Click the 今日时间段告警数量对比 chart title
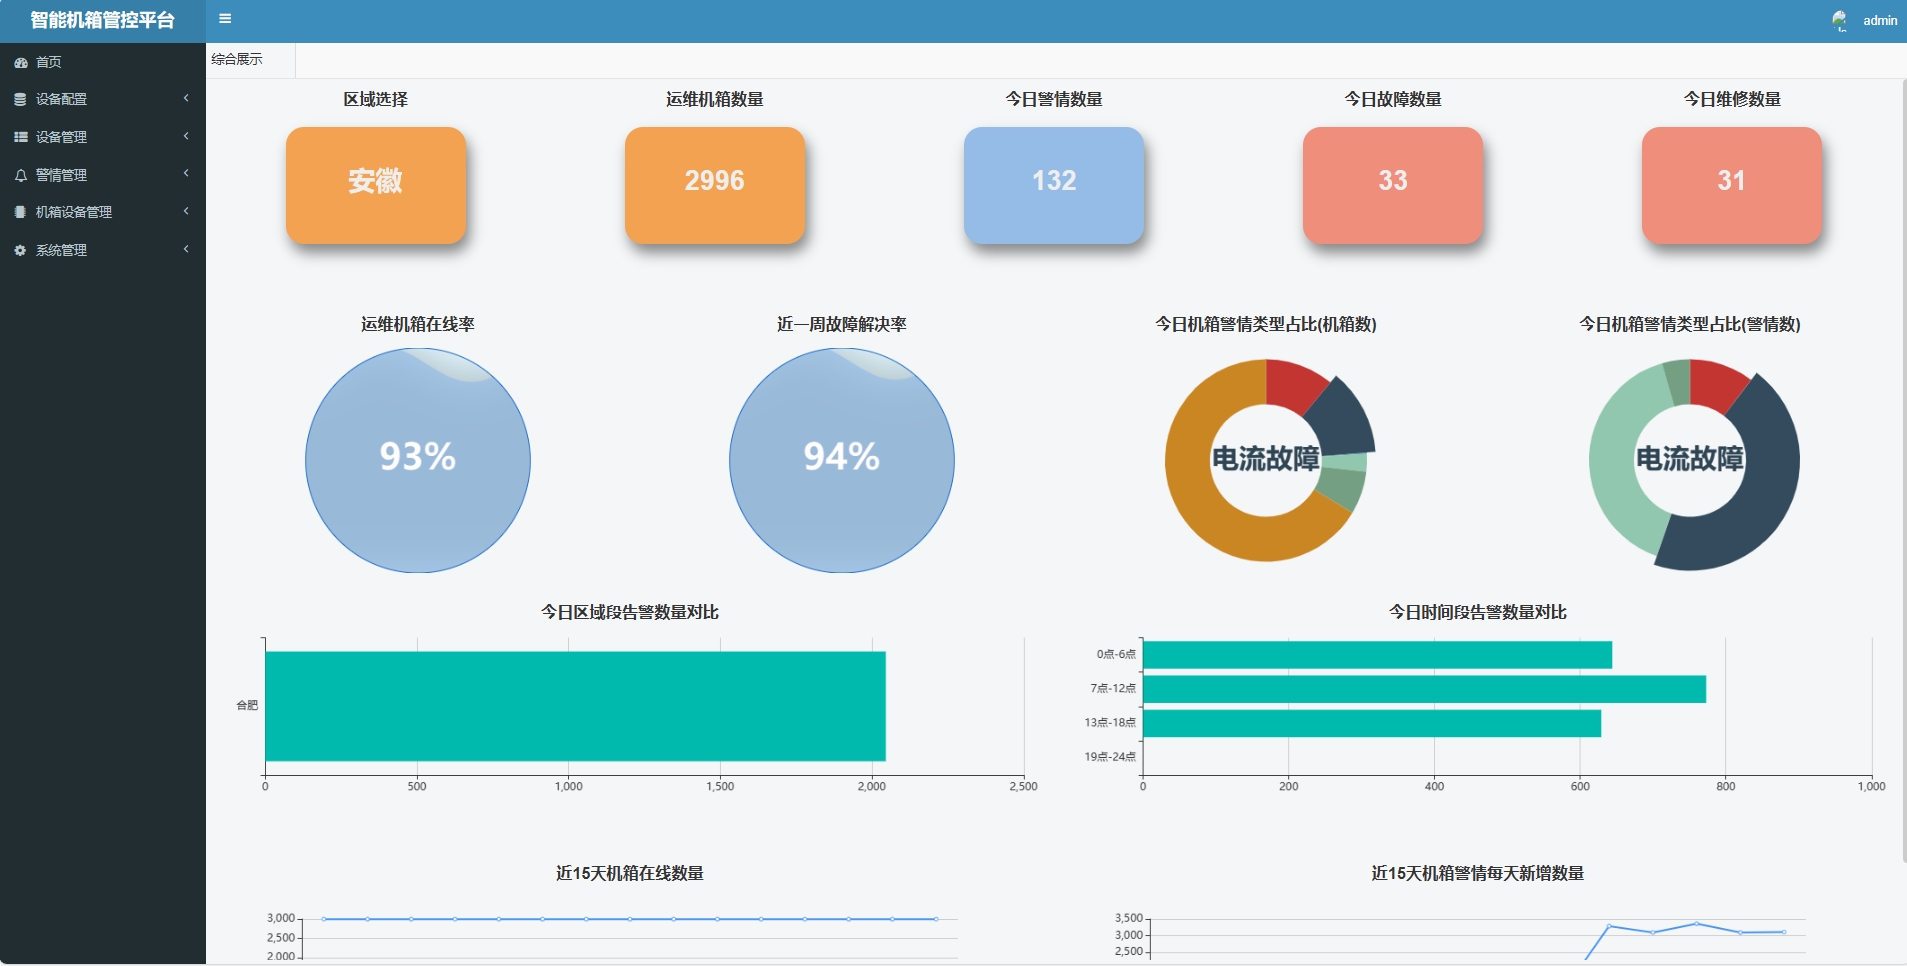The width and height of the screenshot is (1907, 966). click(x=1478, y=612)
